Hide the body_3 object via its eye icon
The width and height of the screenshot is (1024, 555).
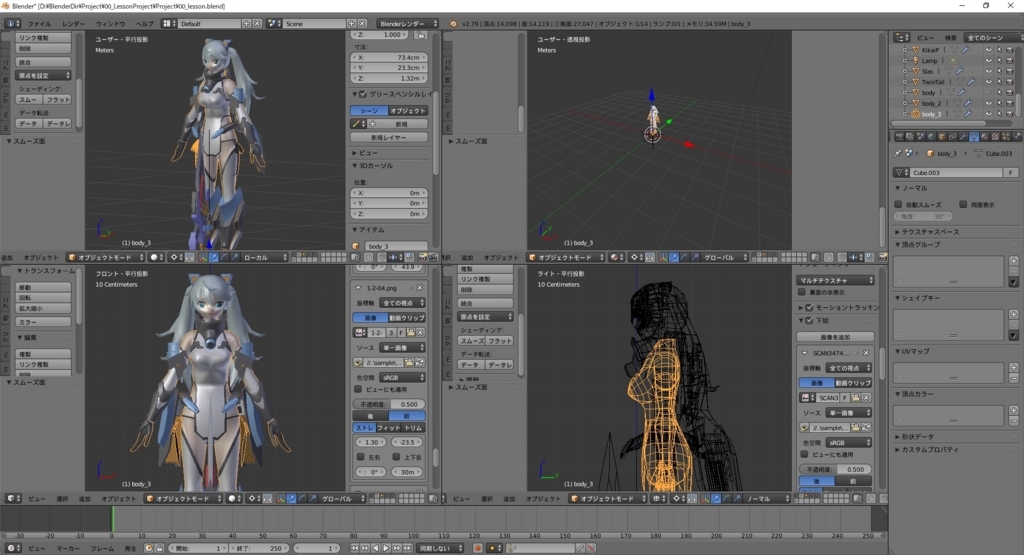989,114
